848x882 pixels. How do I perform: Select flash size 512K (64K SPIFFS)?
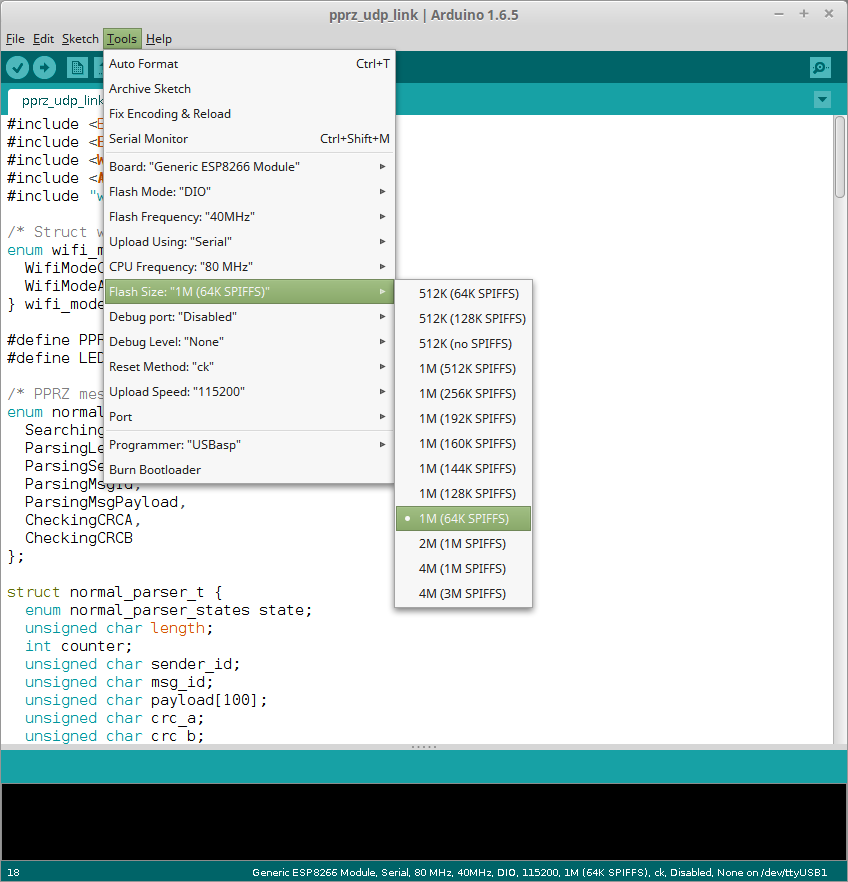(x=463, y=294)
